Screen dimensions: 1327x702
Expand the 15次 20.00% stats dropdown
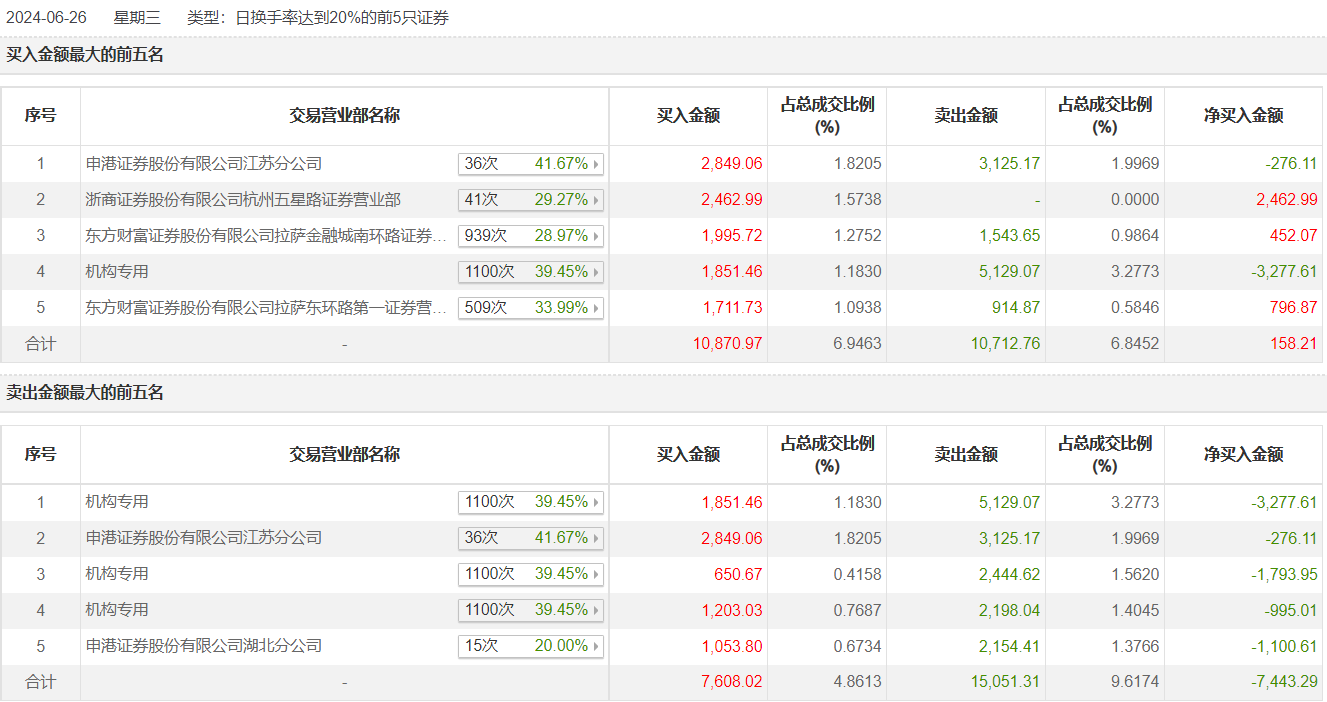coord(530,646)
